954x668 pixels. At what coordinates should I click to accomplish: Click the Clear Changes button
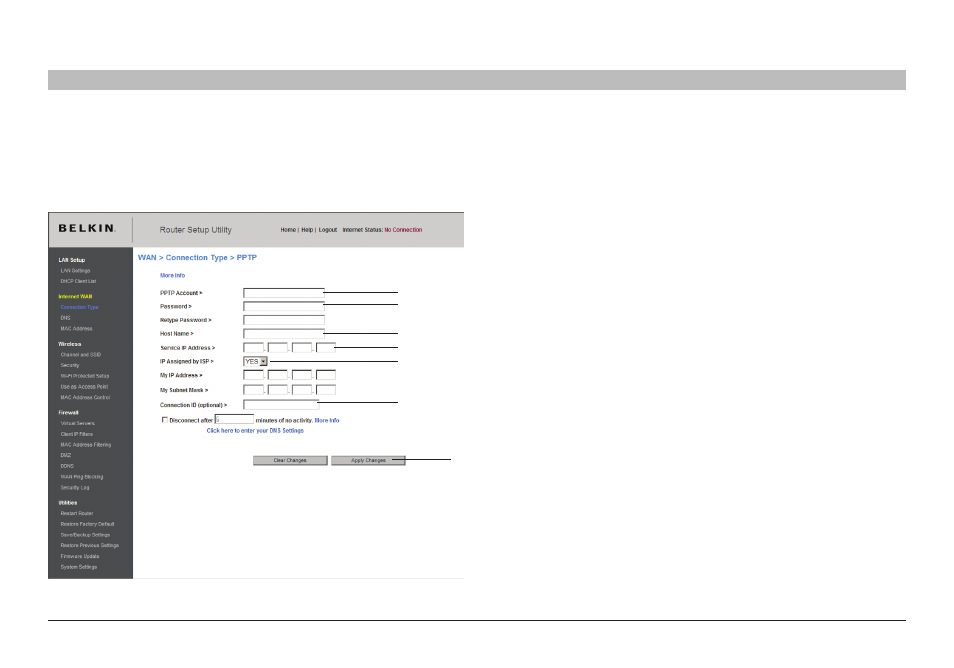click(x=290, y=461)
